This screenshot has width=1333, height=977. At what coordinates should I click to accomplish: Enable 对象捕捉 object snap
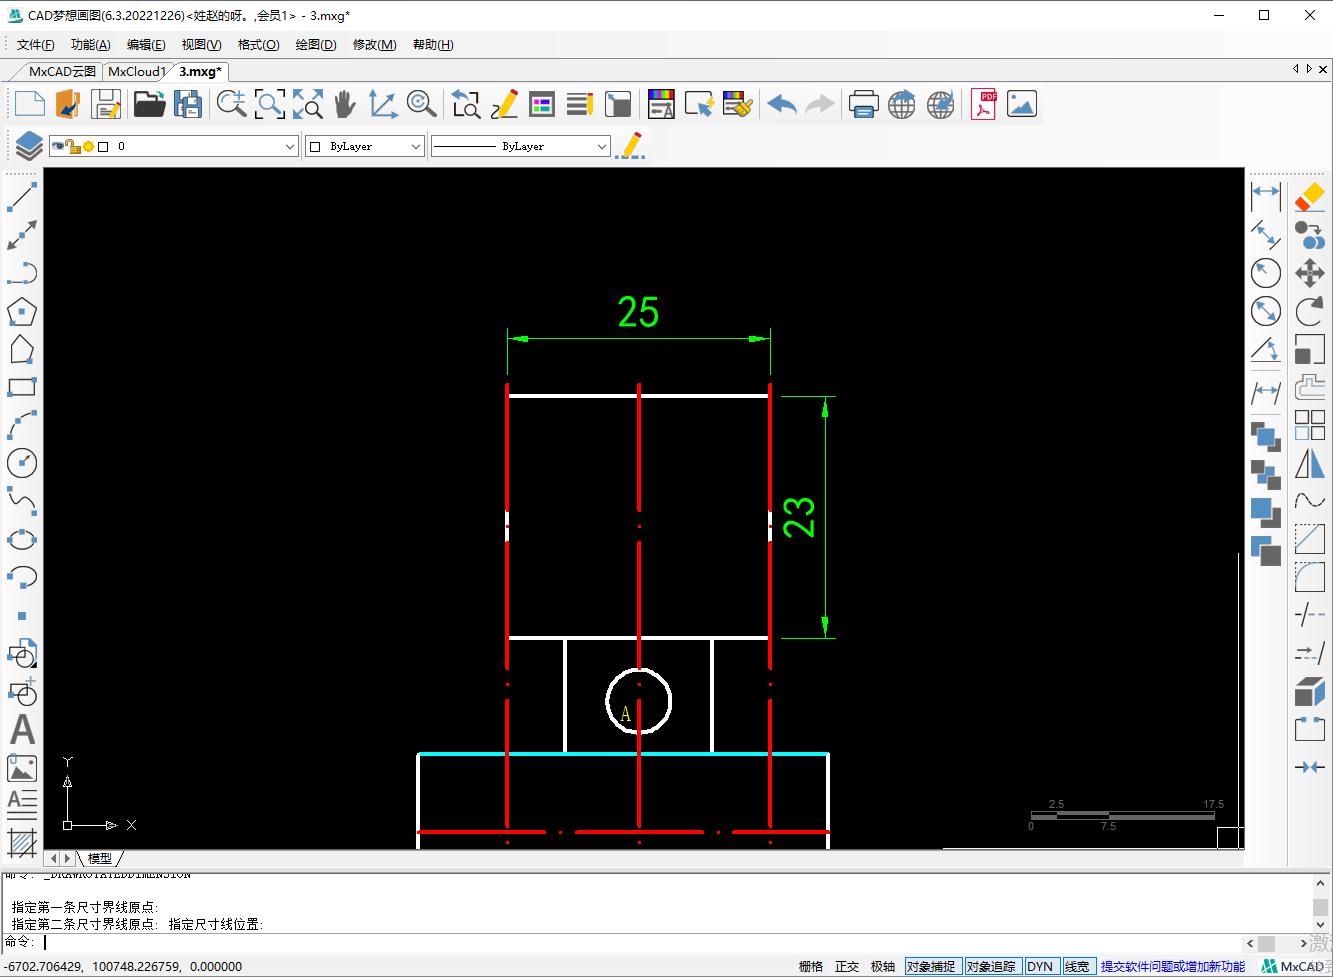click(931, 966)
